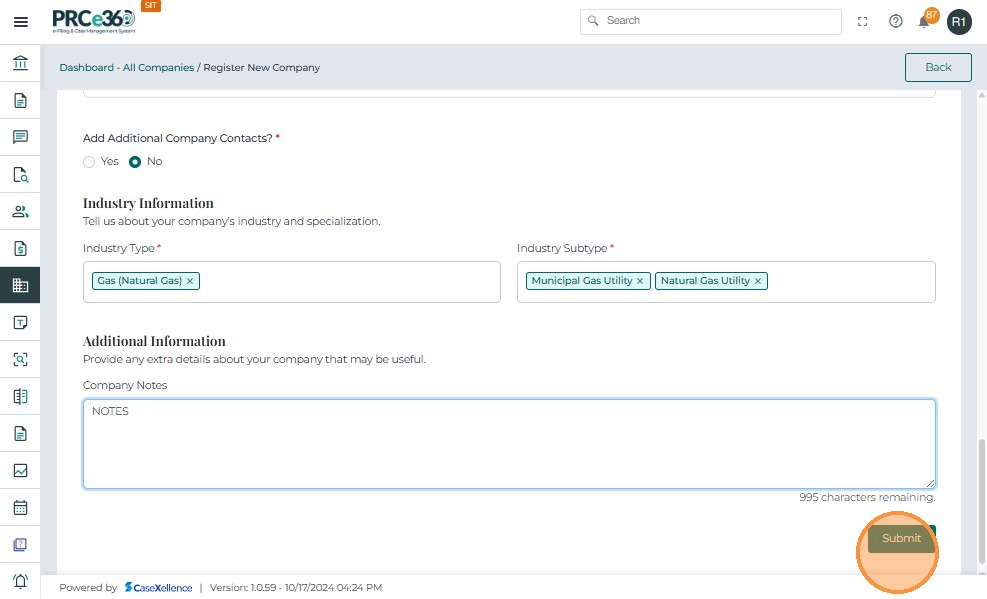Viewport: 987px width, 599px height.
Task: Click the Dashboard - All Companies breadcrumb
Action: click(x=126, y=68)
